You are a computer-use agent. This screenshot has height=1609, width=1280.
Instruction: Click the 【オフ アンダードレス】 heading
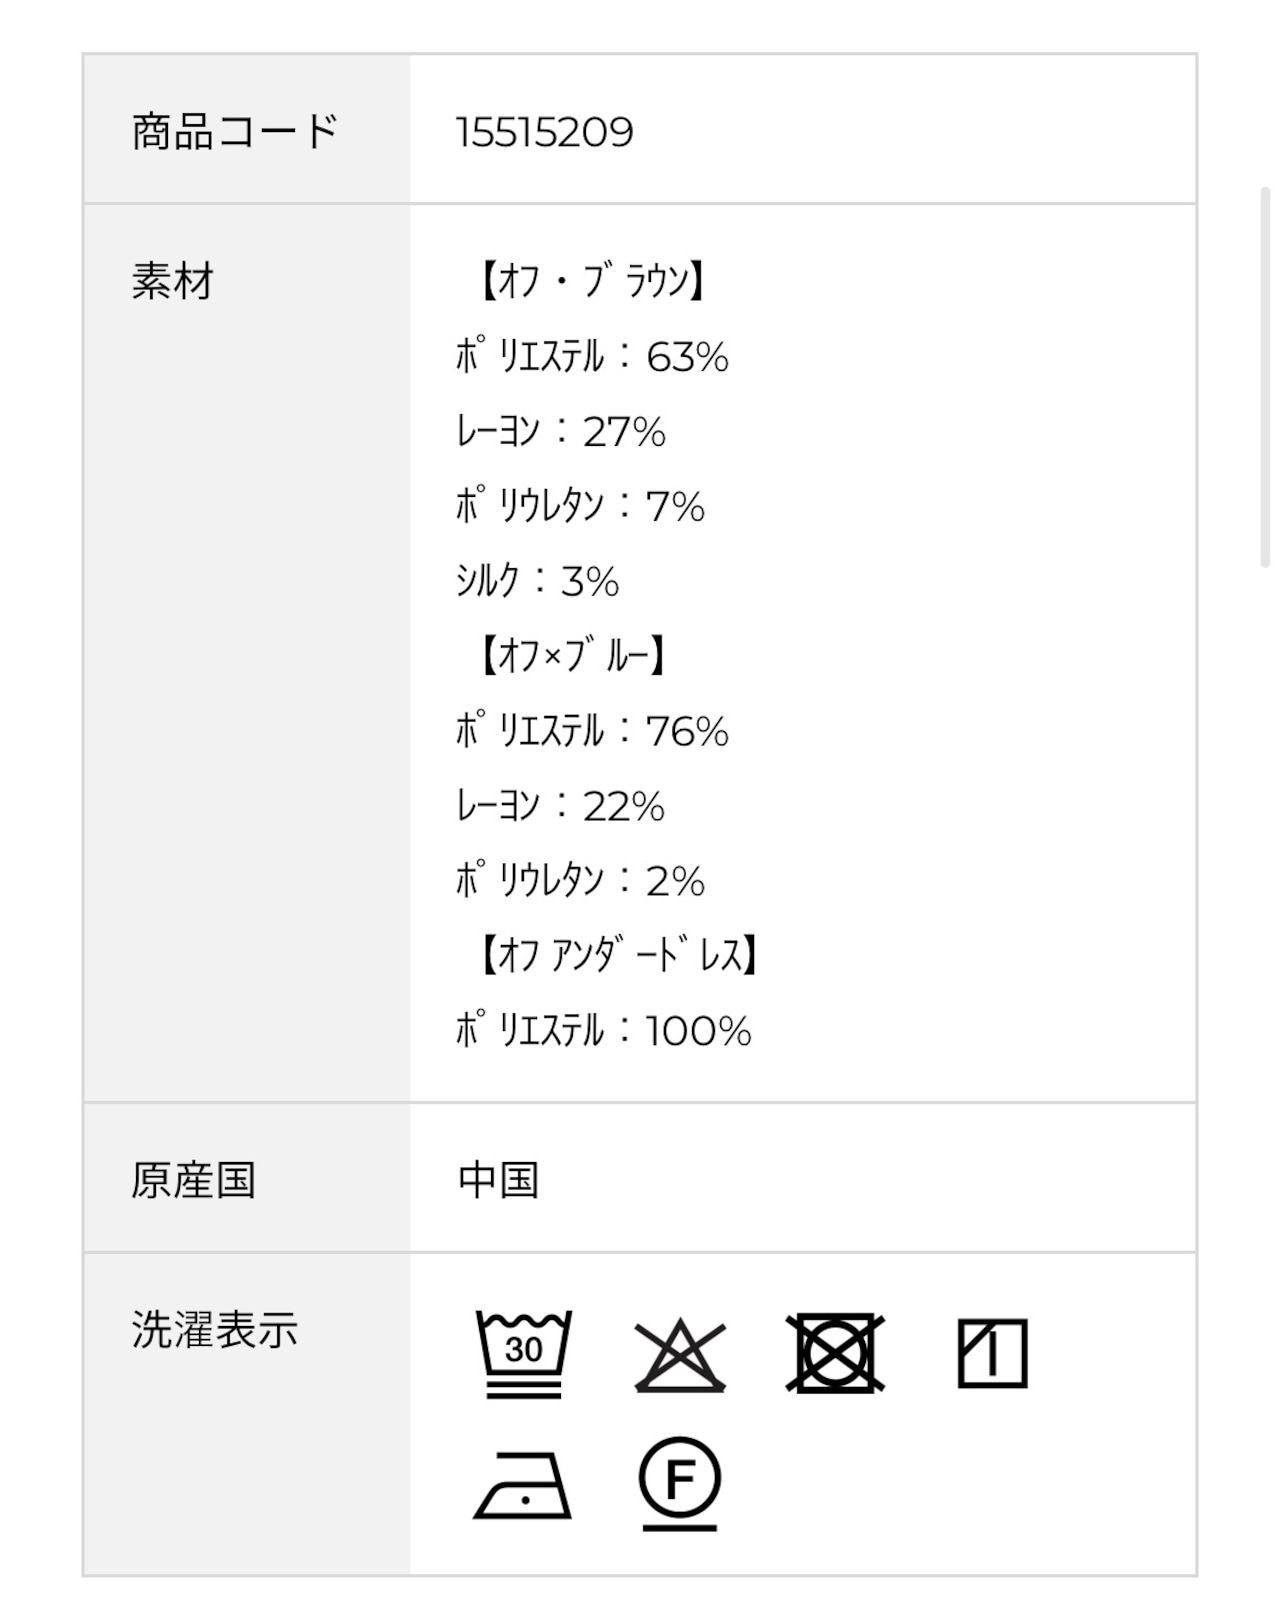pyautogui.click(x=618, y=957)
